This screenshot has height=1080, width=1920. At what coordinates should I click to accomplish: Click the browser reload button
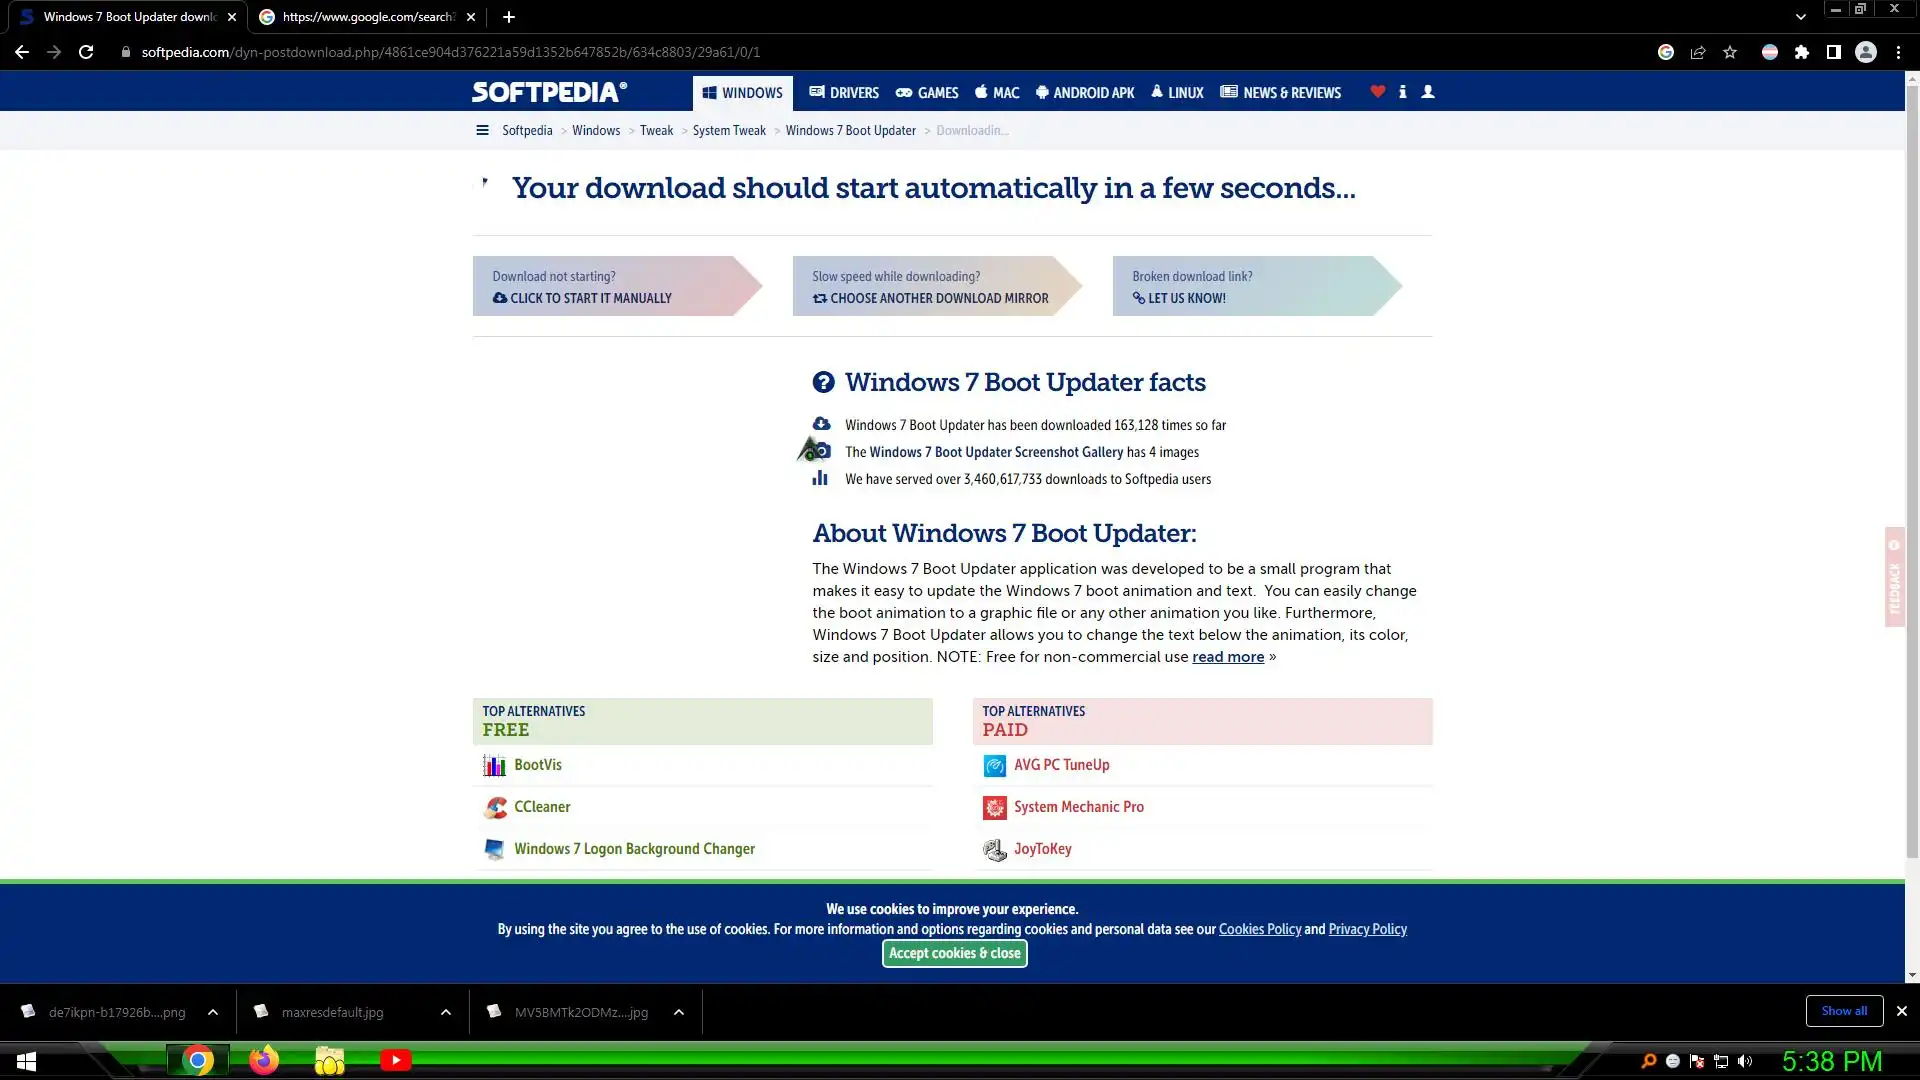(x=86, y=52)
